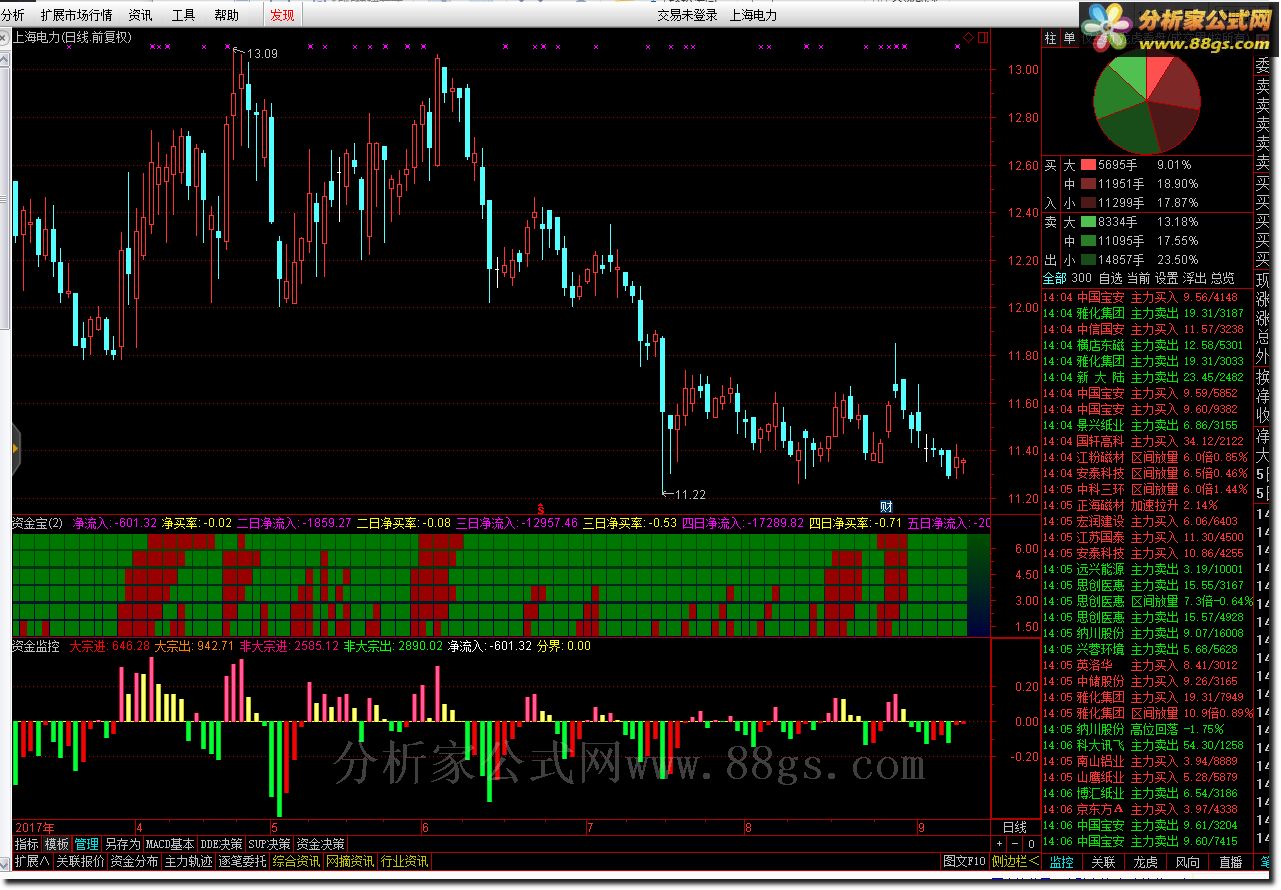Open the 资讯 menu
Screen dimensions: 1281x890
[x=140, y=15]
